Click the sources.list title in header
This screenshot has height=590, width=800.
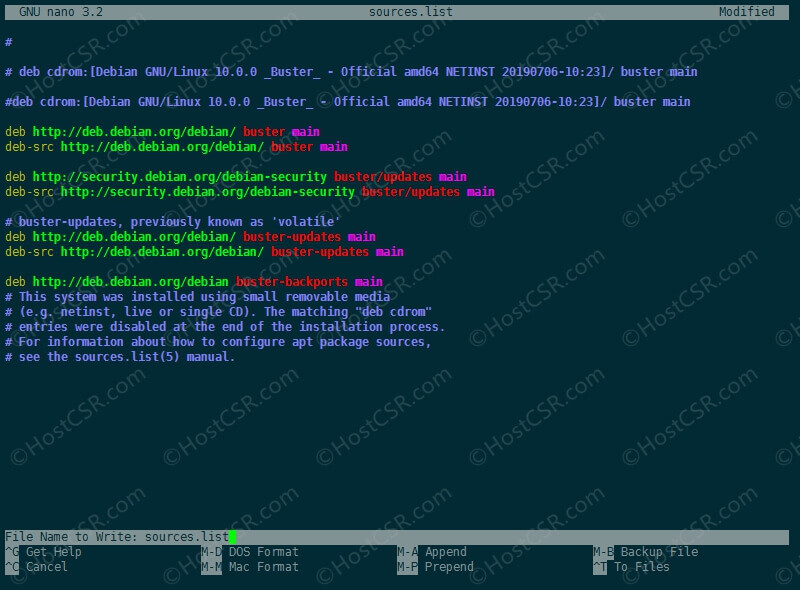[411, 12]
